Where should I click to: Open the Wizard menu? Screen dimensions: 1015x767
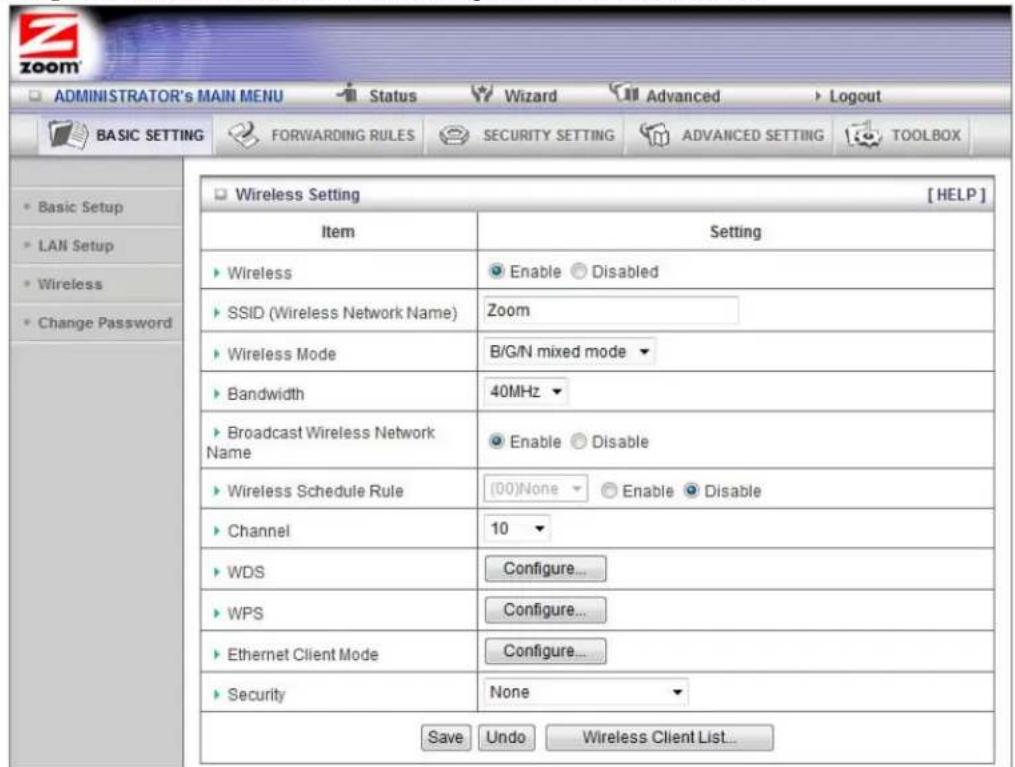coord(530,96)
